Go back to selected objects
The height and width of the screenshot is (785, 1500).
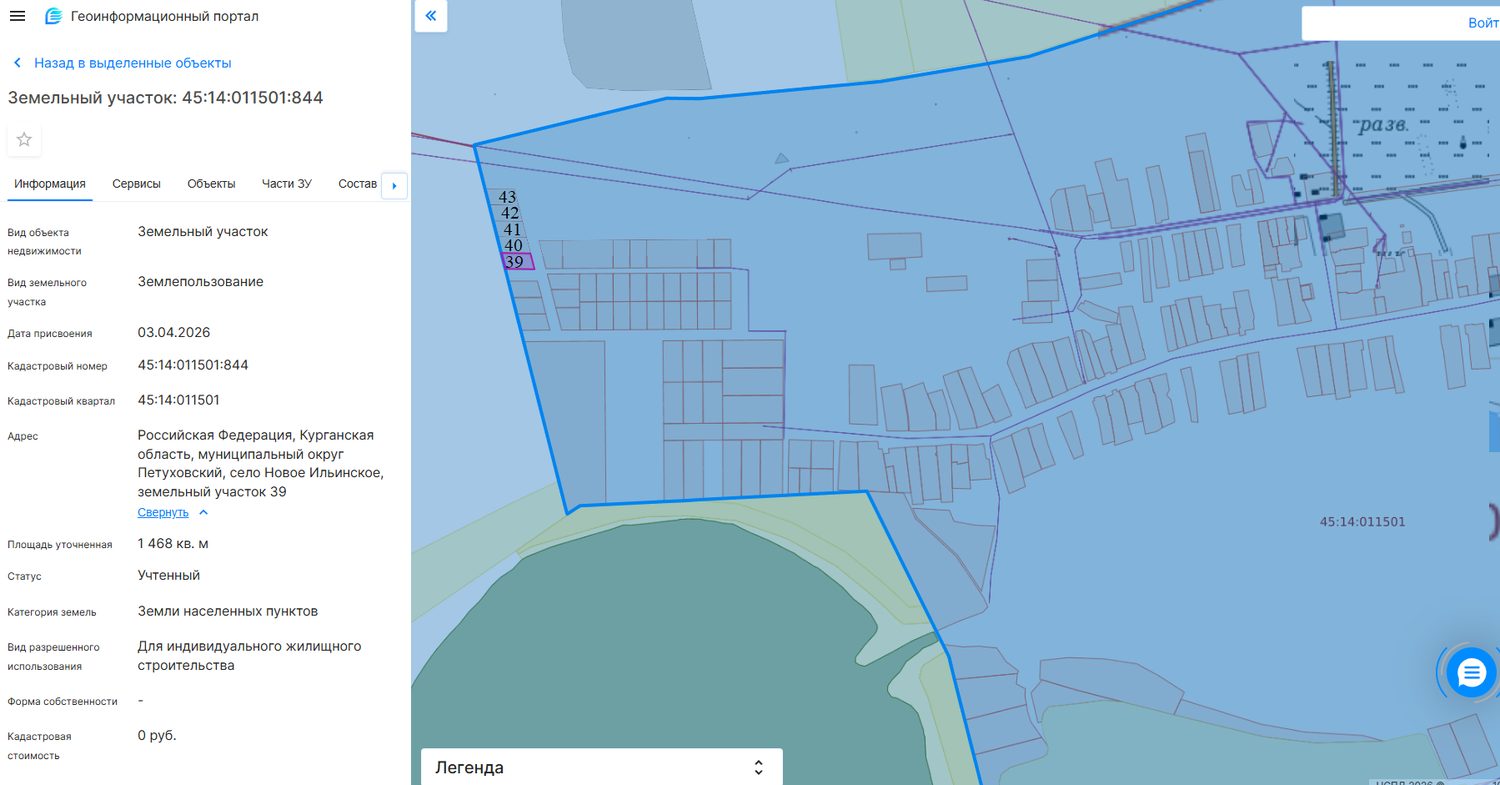coord(122,63)
